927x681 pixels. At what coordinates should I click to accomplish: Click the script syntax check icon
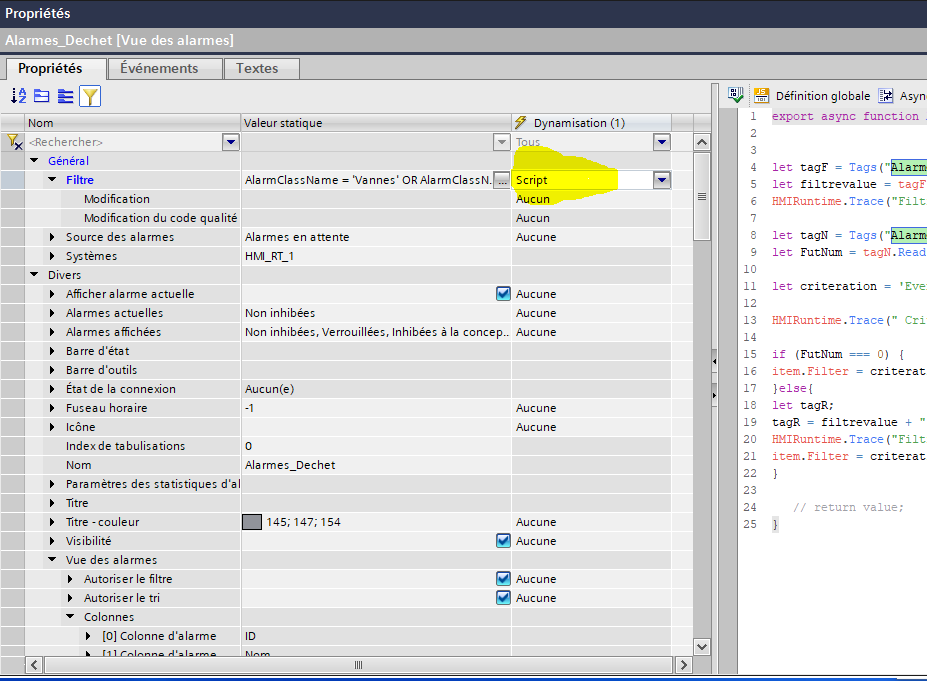point(736,96)
